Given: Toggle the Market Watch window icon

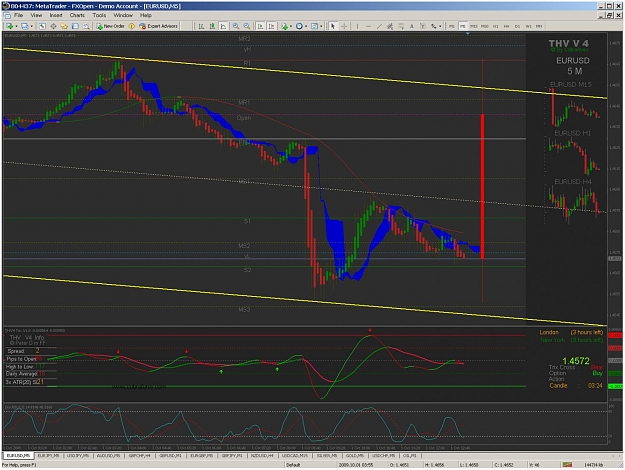Looking at the screenshot, I should [42, 26].
